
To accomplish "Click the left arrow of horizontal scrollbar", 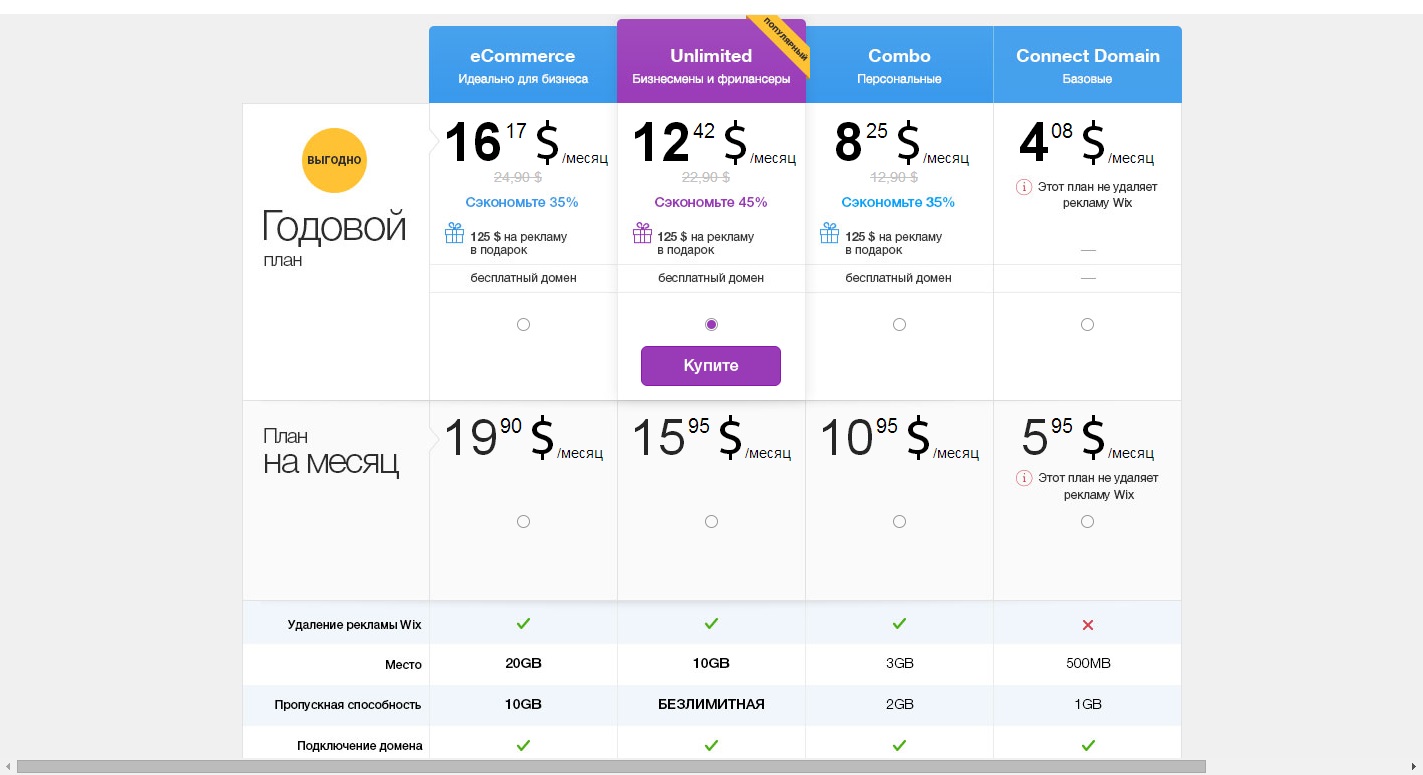I will 7,767.
